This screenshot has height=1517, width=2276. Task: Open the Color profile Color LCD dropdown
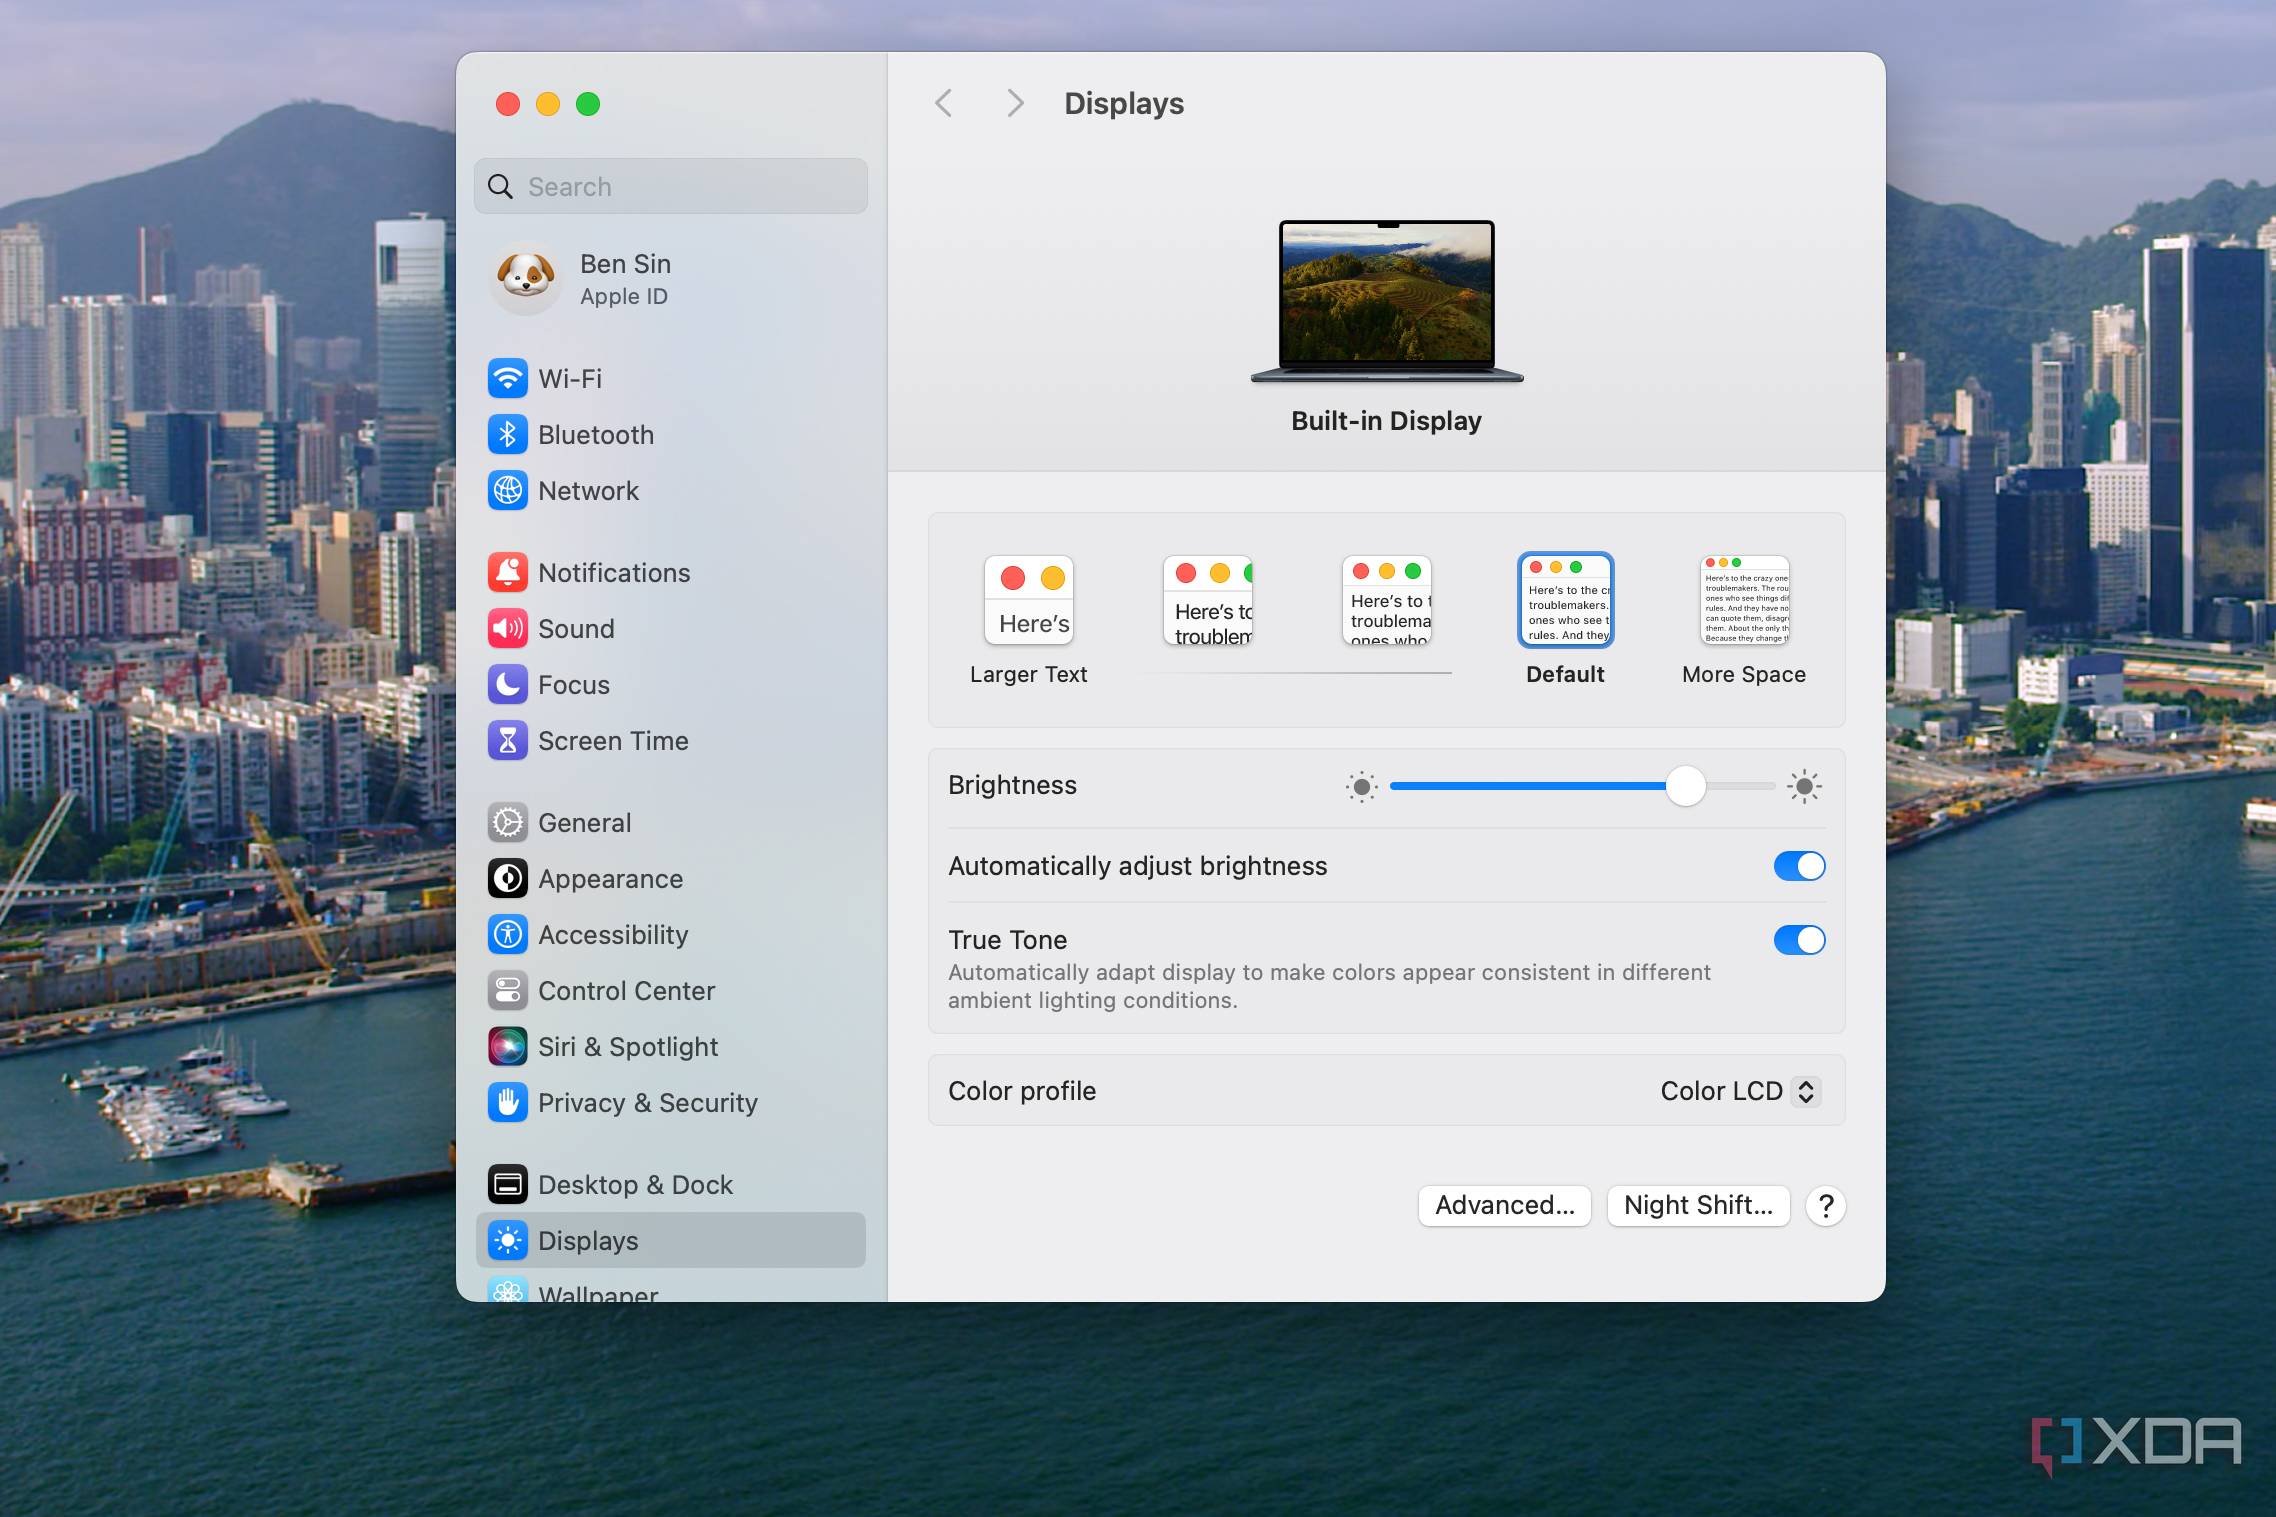[1739, 1091]
